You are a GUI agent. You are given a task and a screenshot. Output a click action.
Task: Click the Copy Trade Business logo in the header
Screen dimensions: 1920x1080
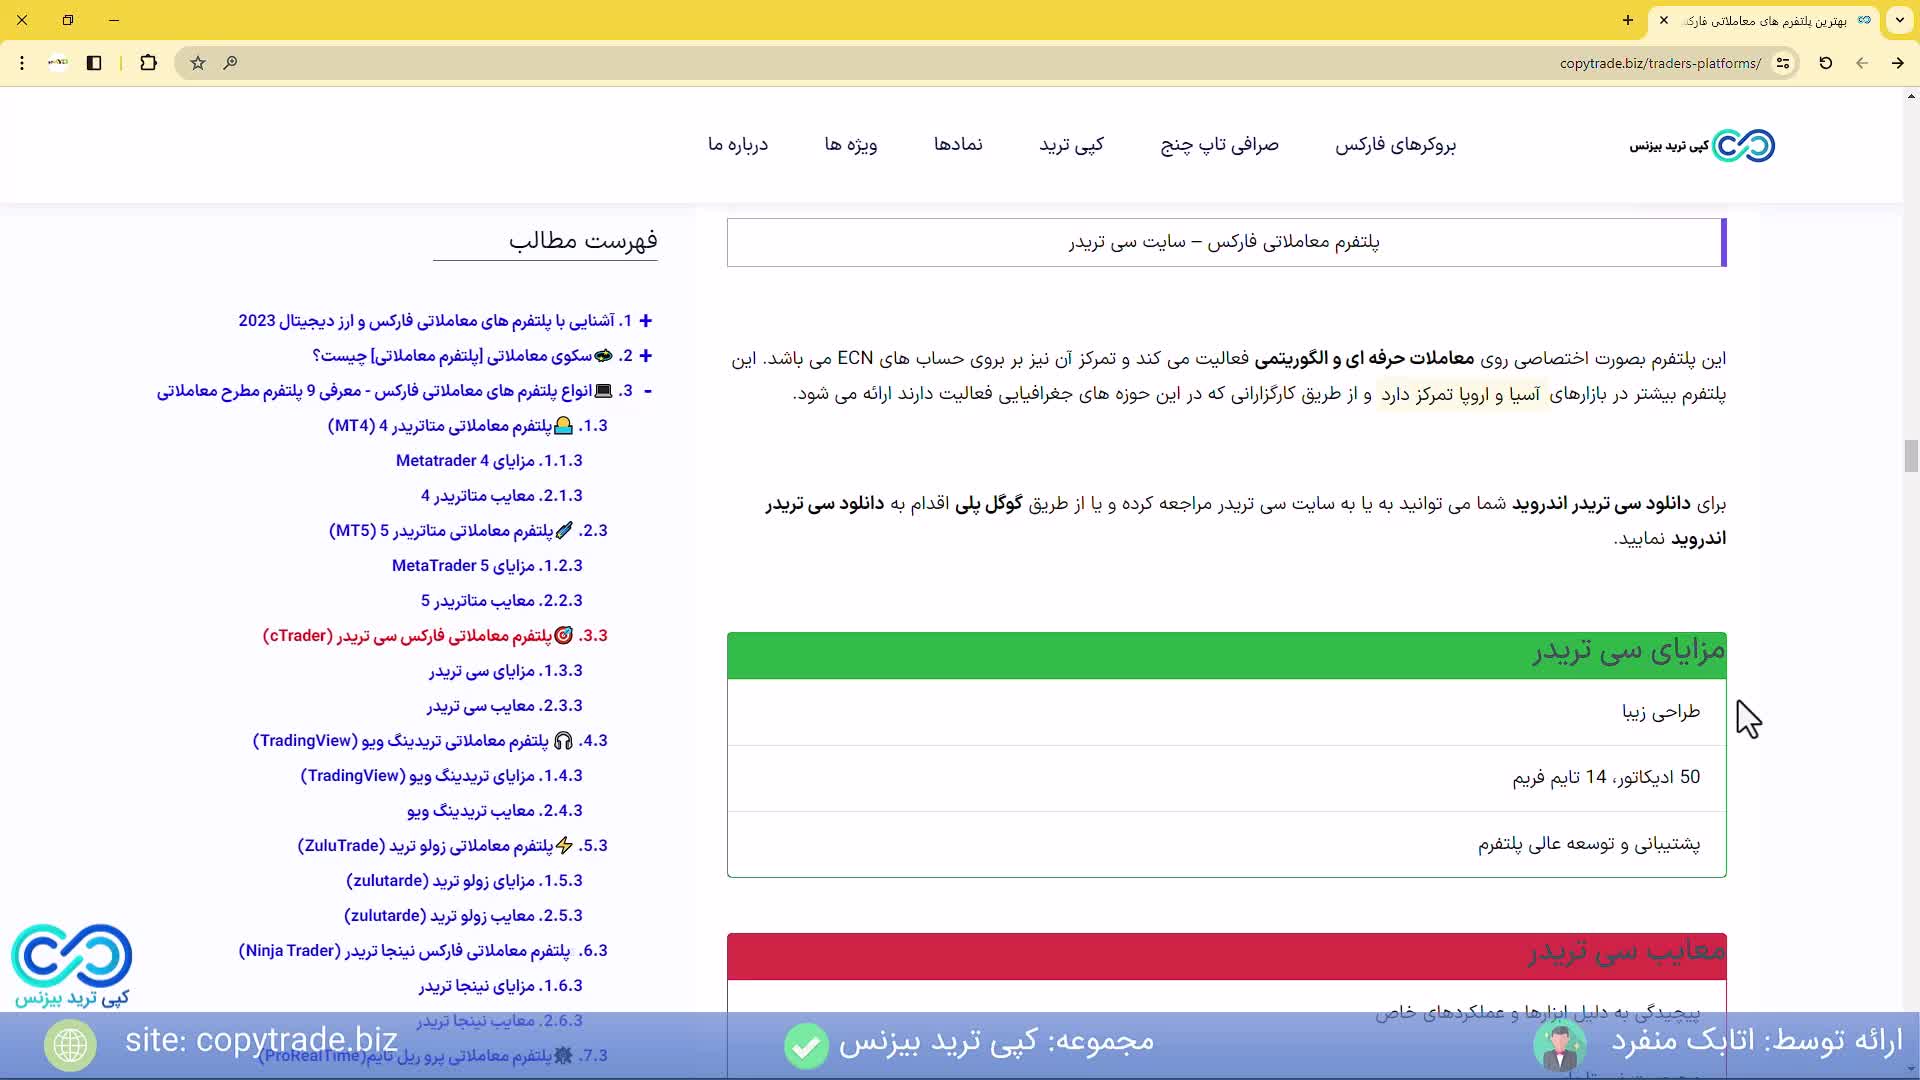coord(1700,145)
